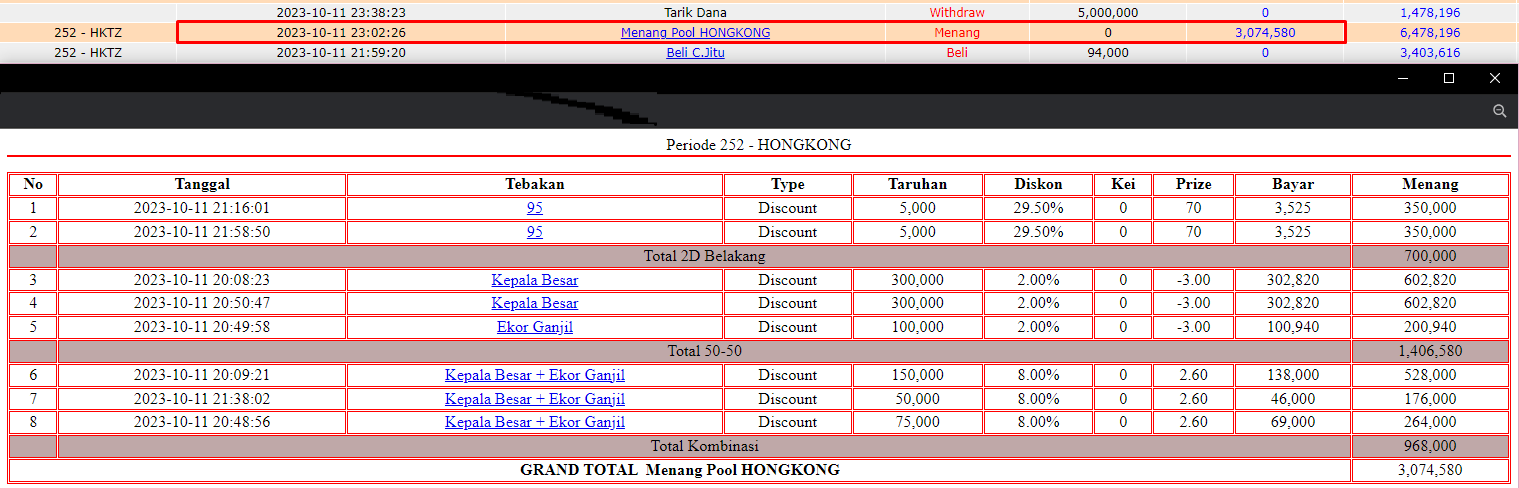Open the 95 link in row 1

tap(535, 208)
